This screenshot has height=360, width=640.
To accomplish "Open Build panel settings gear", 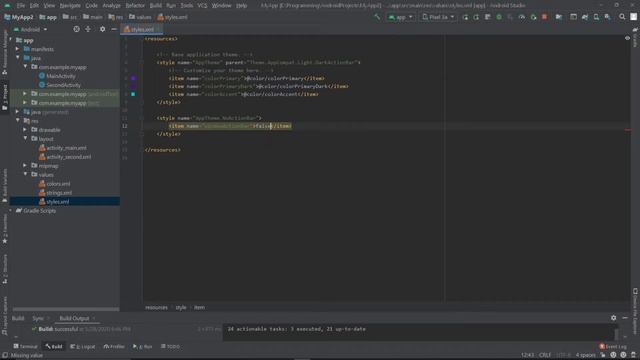I will tap(613, 318).
